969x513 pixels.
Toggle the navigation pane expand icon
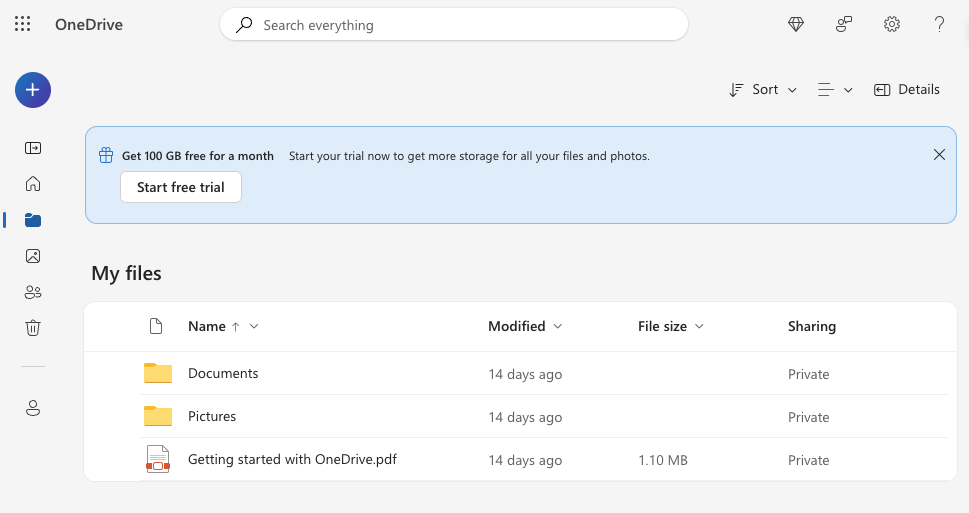[x=33, y=148]
